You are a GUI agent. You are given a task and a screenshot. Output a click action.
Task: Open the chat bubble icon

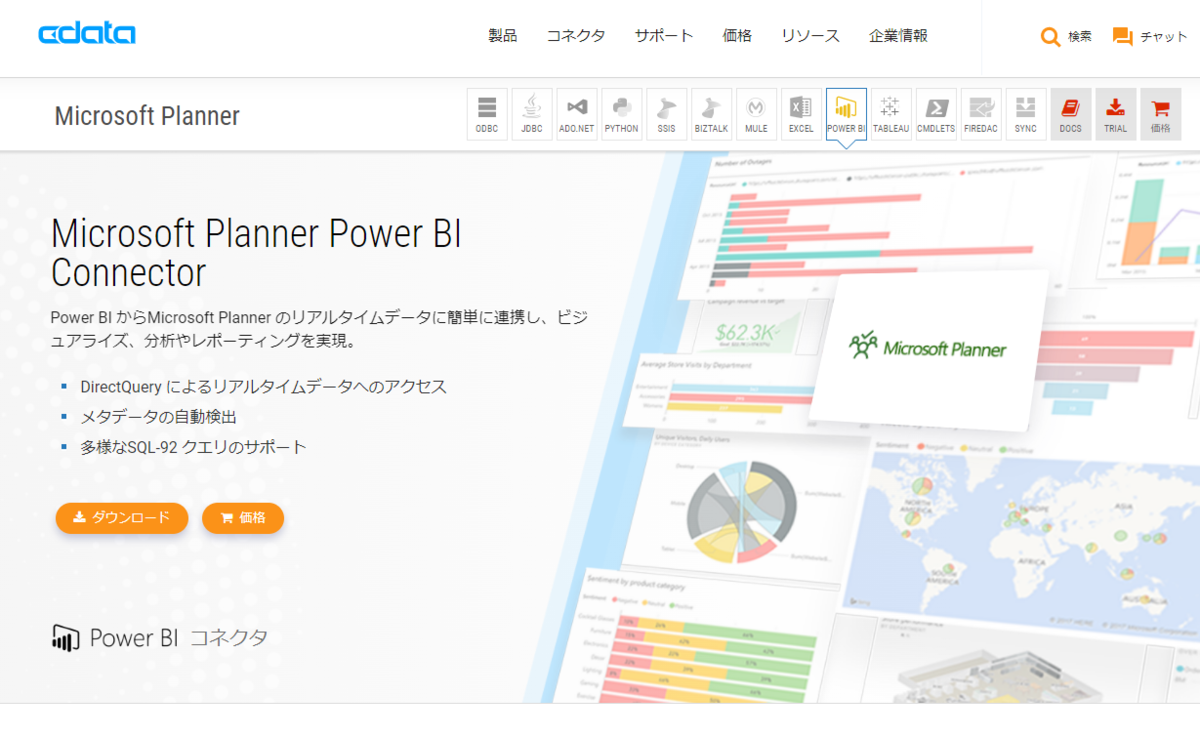click(1123, 37)
